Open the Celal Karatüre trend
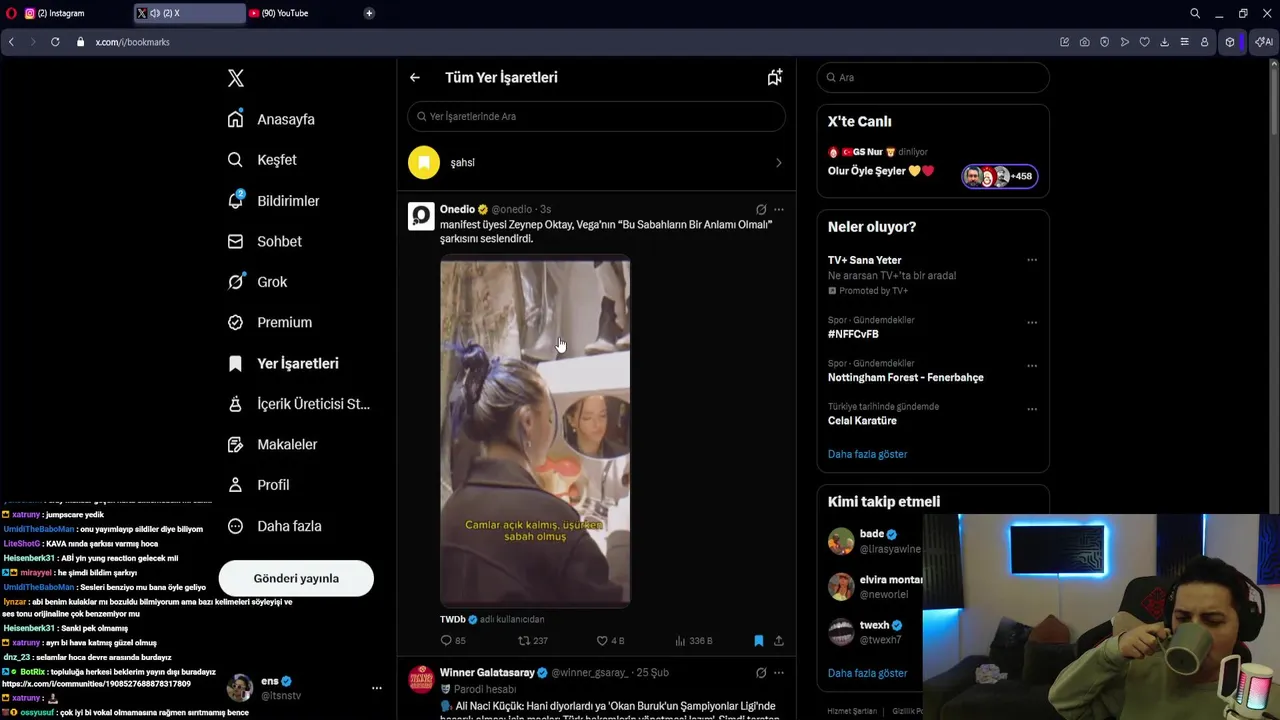Image resolution: width=1280 pixels, height=720 pixels. (x=862, y=420)
